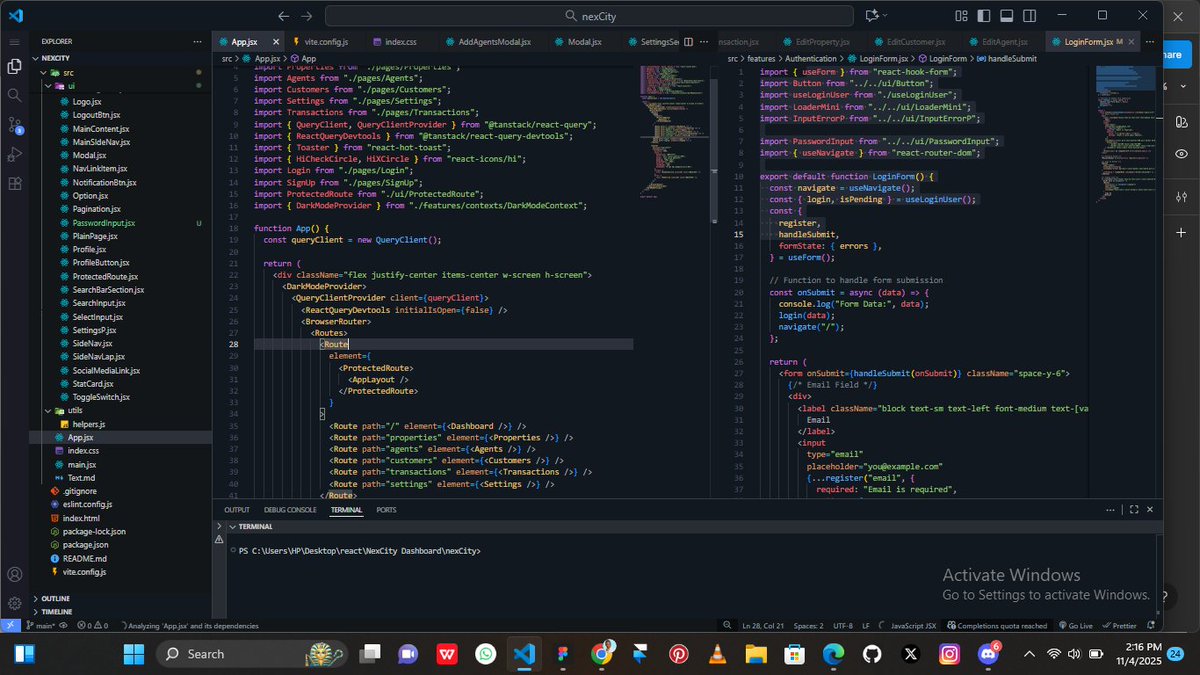Image resolution: width=1200 pixels, height=675 pixels.
Task: Open the Copilot chat icon in the title bar
Action: [x=872, y=16]
